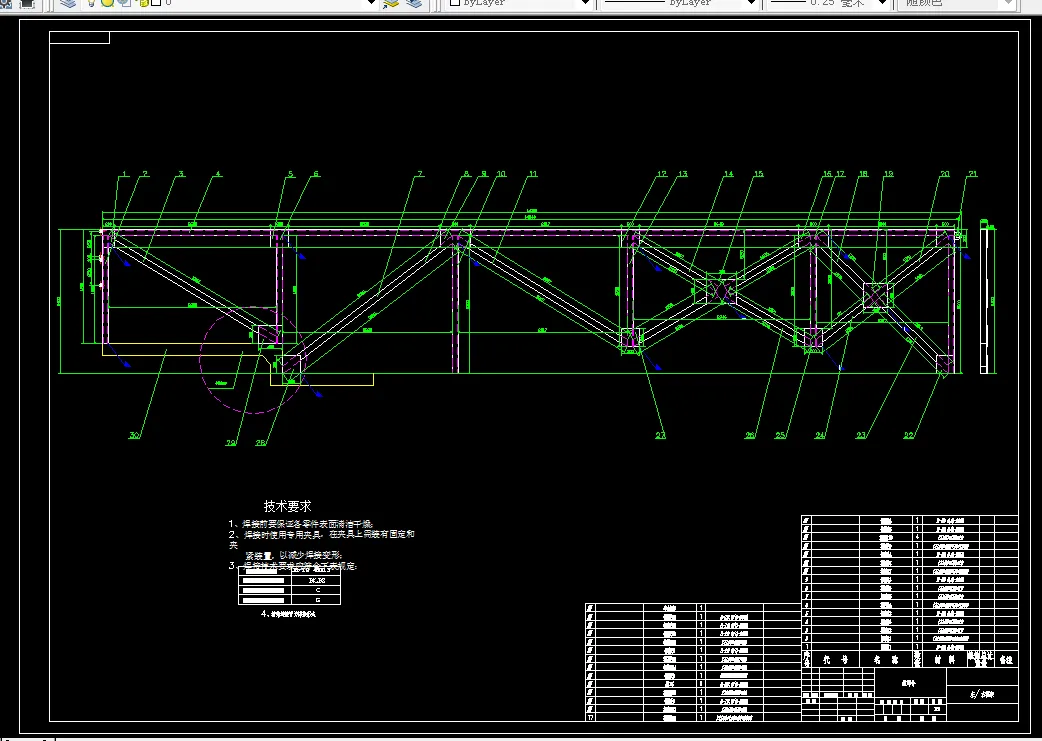Click part balloon number 9
Image resolution: width=1042 pixels, height=741 pixels.
click(x=484, y=174)
